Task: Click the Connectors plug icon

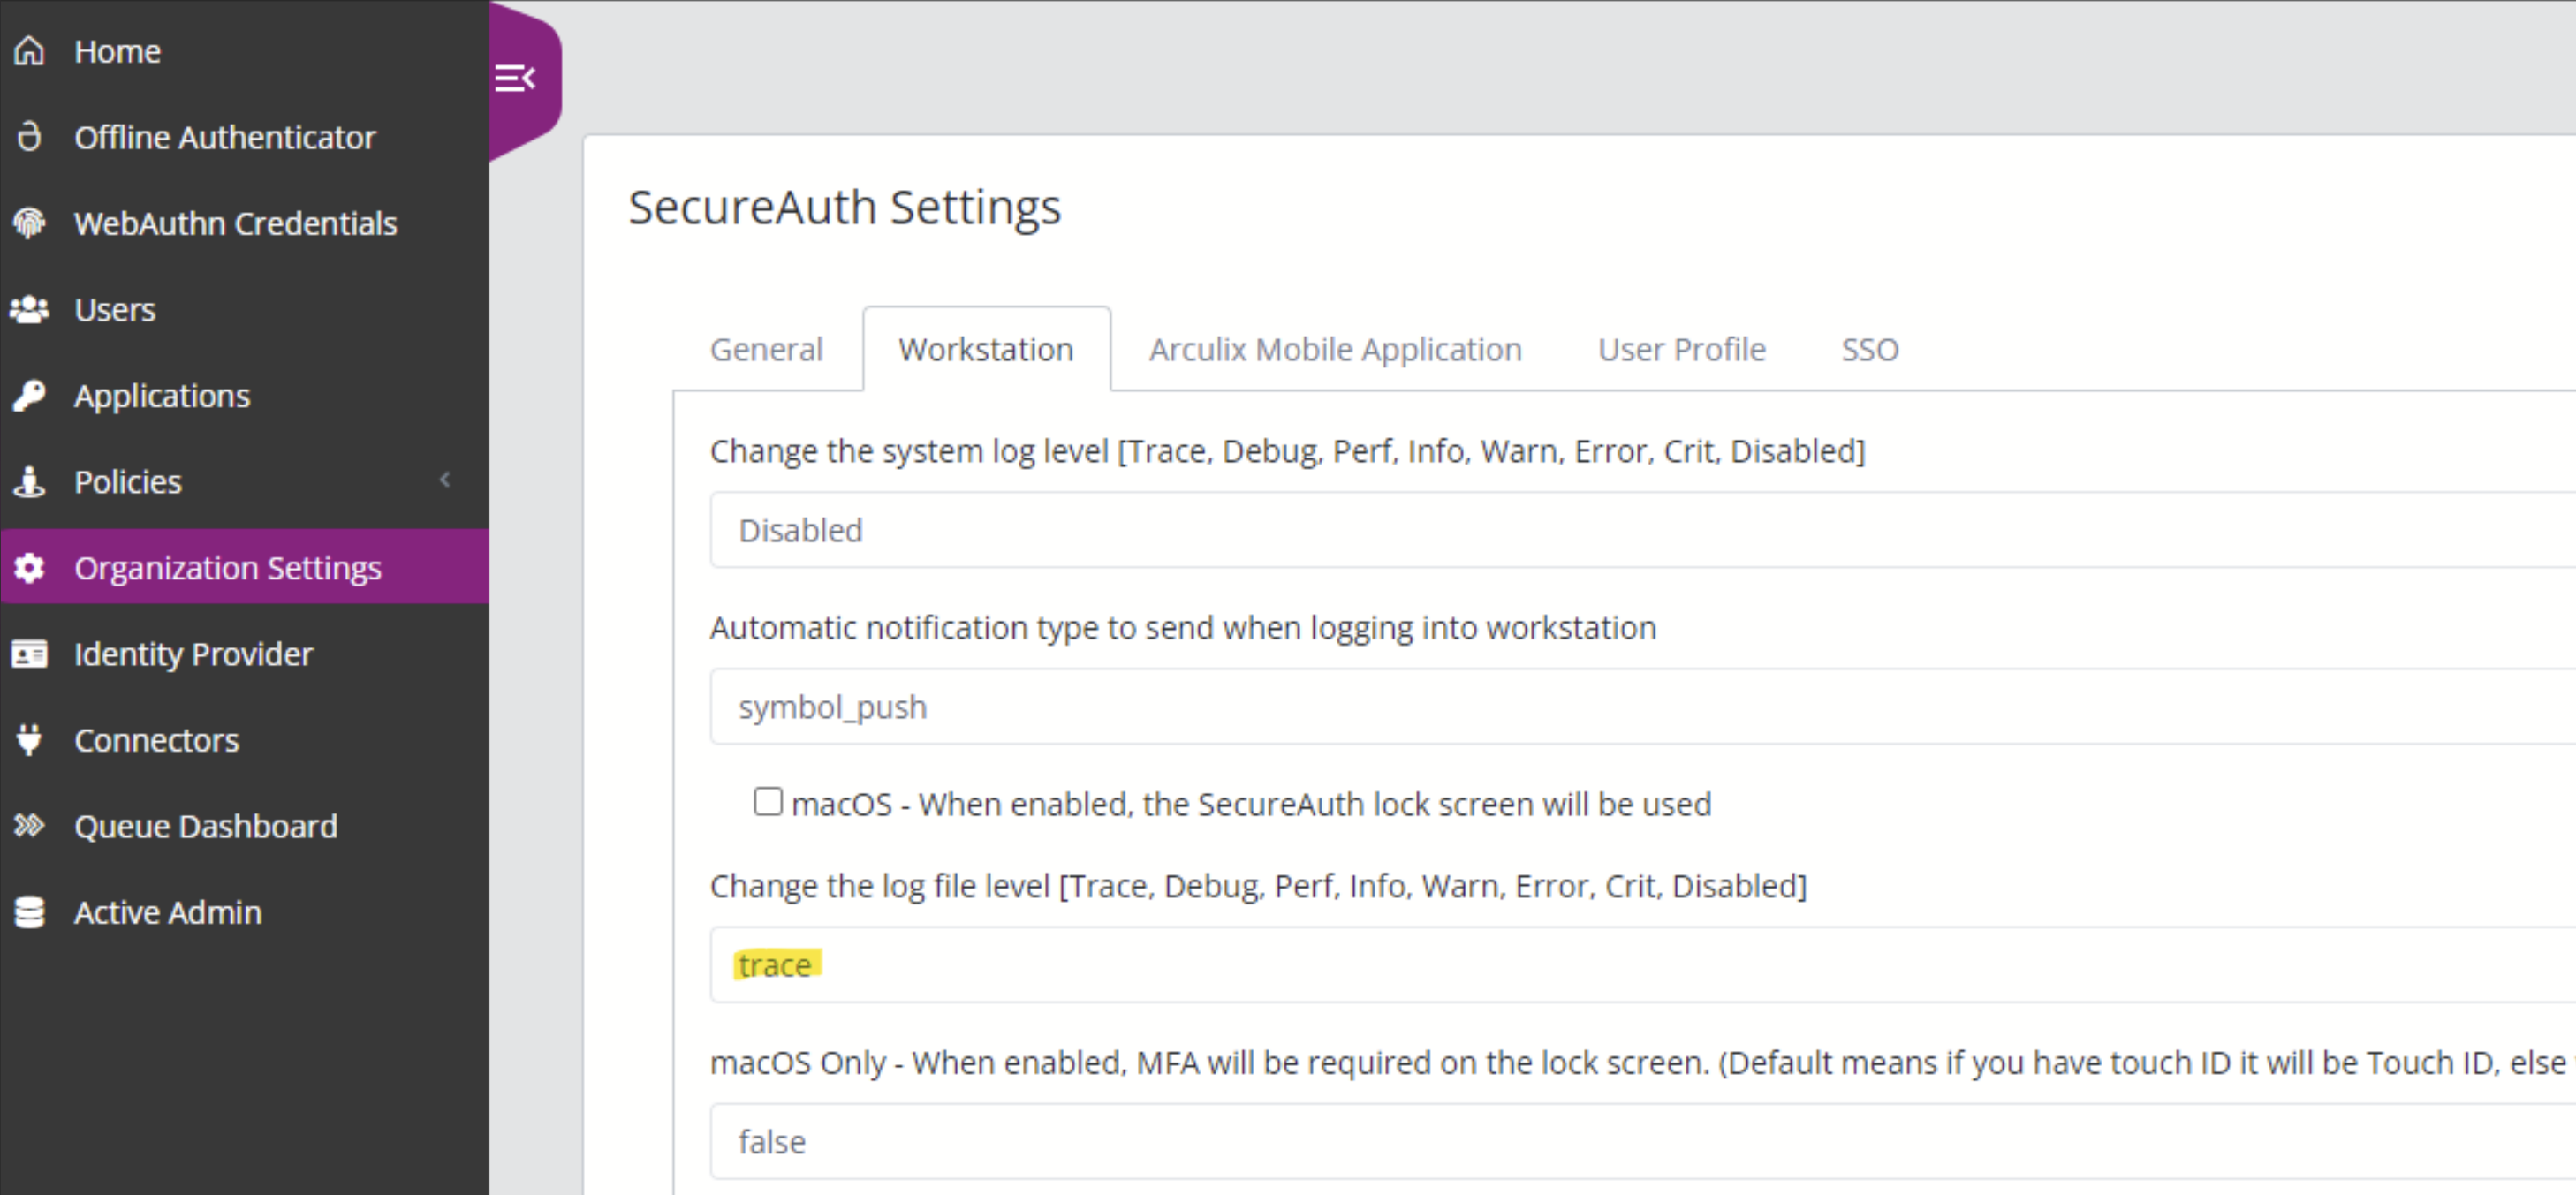Action: [30, 740]
